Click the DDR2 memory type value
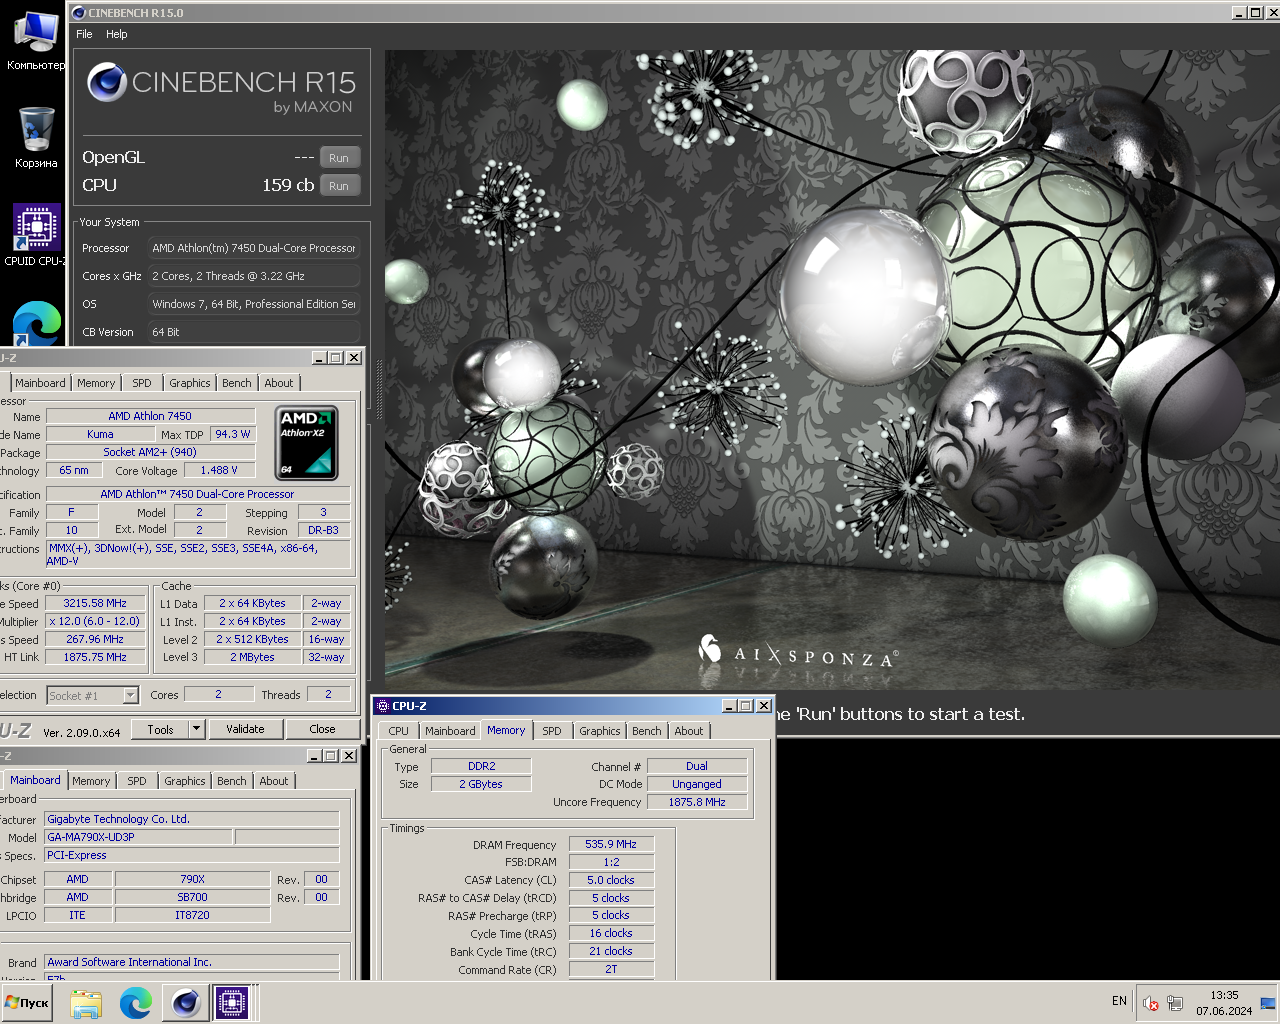 pyautogui.click(x=481, y=766)
